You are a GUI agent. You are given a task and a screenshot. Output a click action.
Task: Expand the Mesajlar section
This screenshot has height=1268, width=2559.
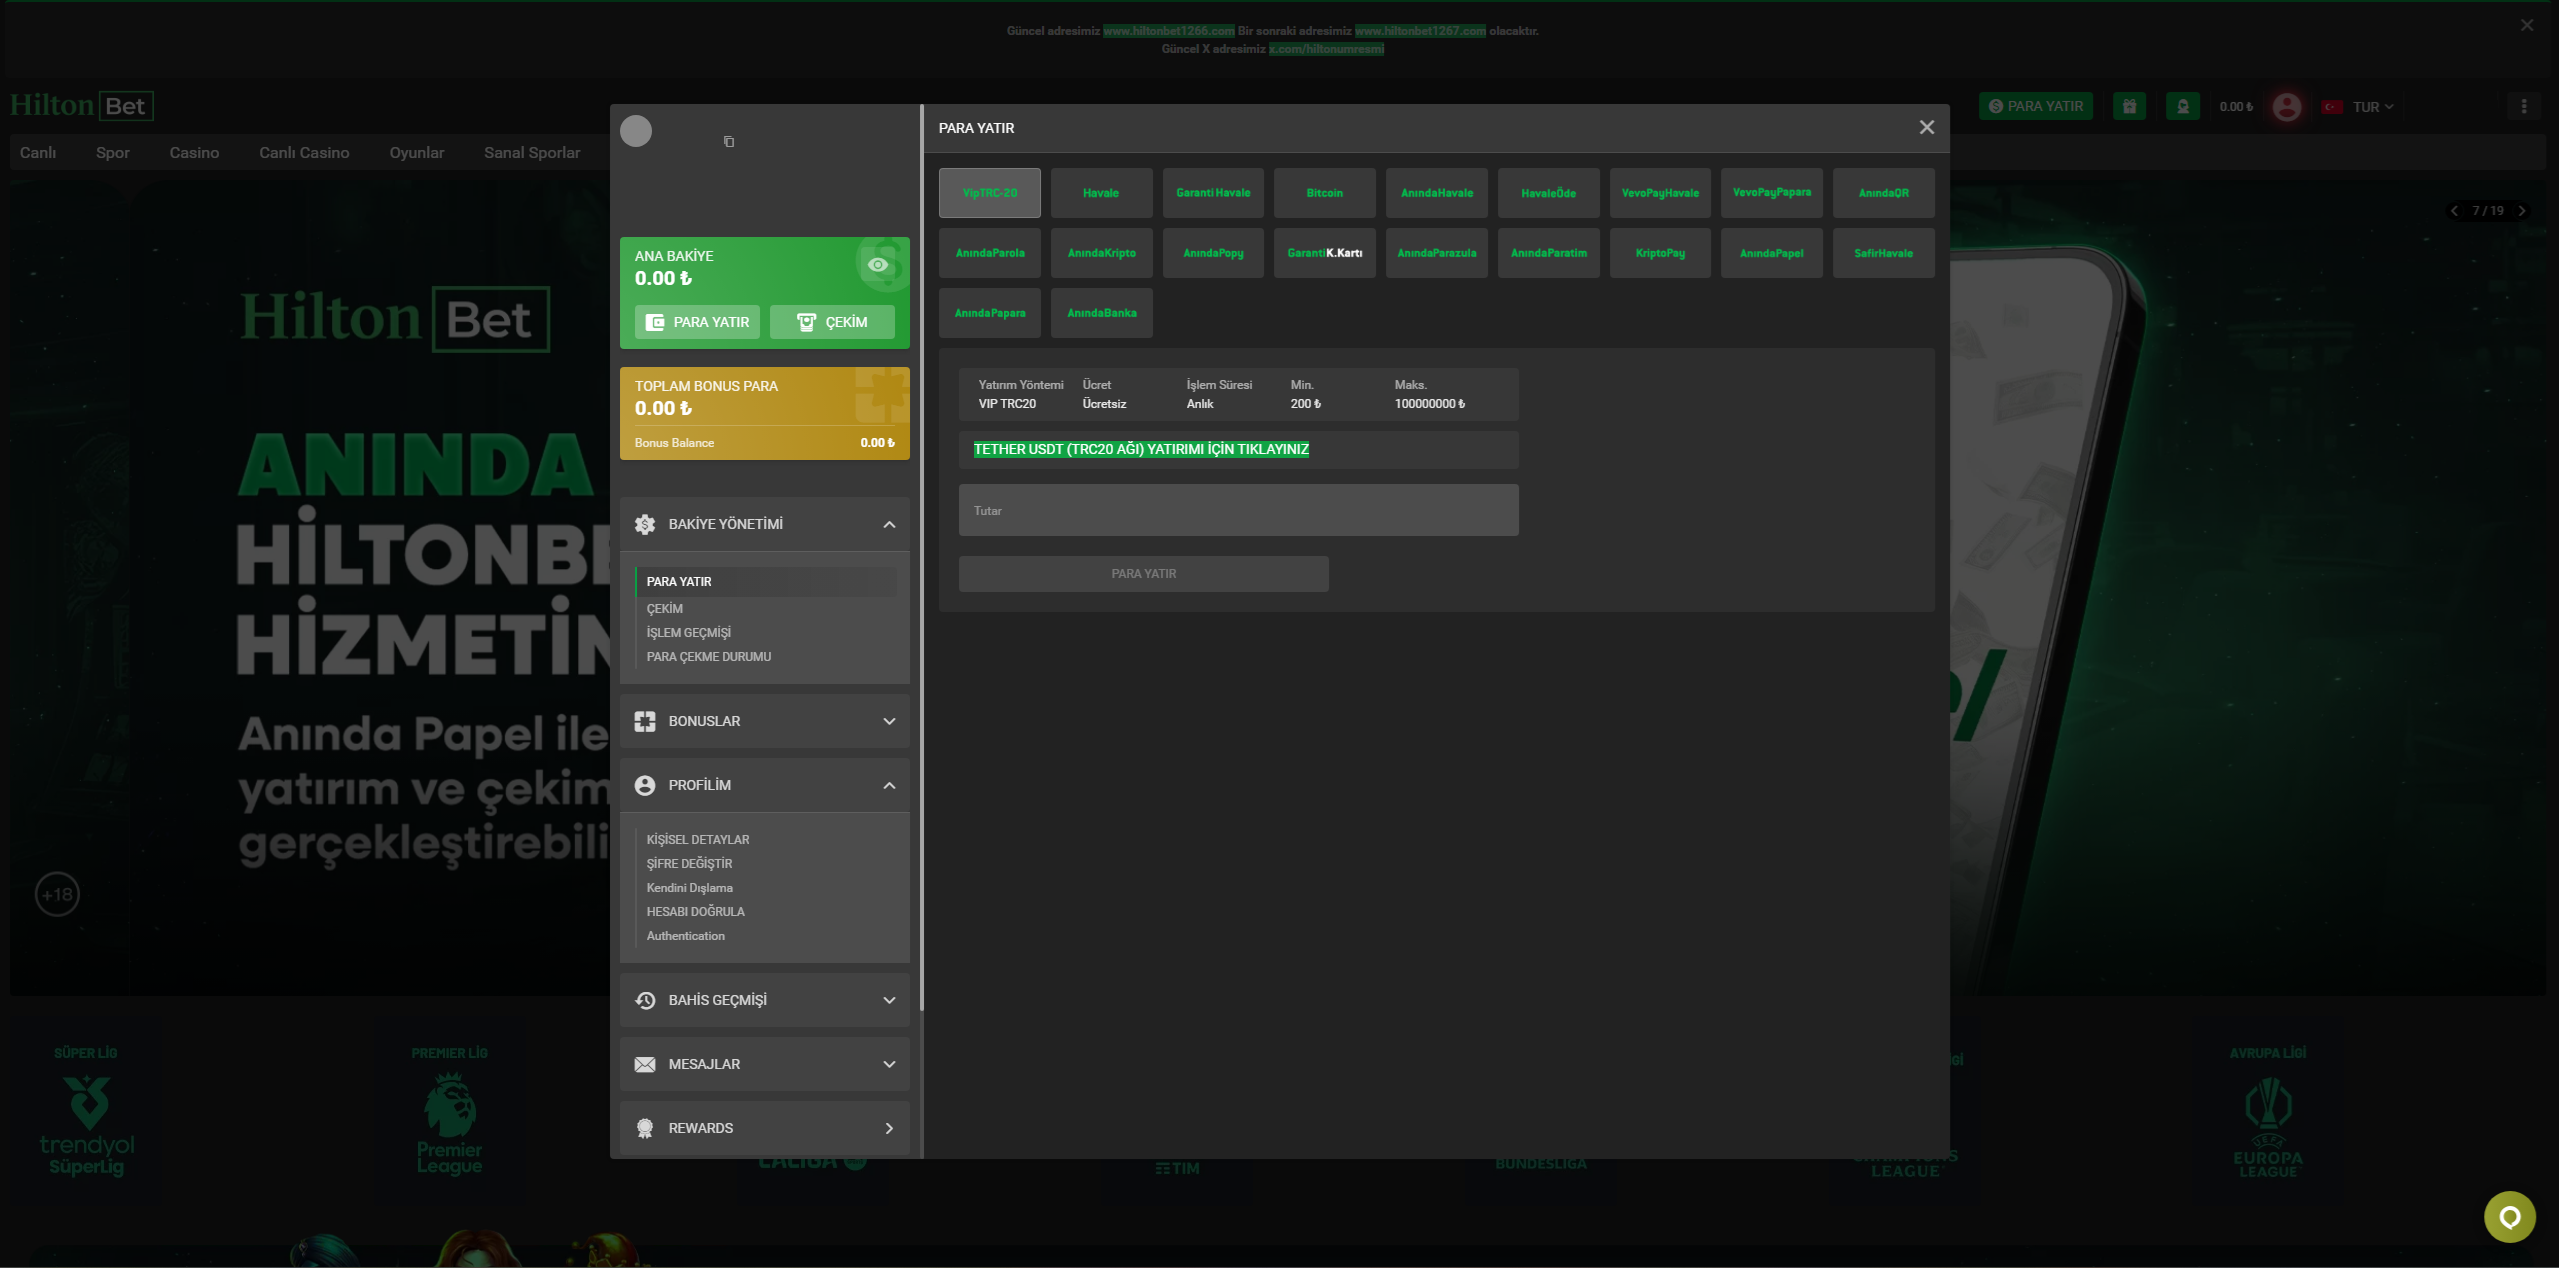click(x=889, y=1064)
